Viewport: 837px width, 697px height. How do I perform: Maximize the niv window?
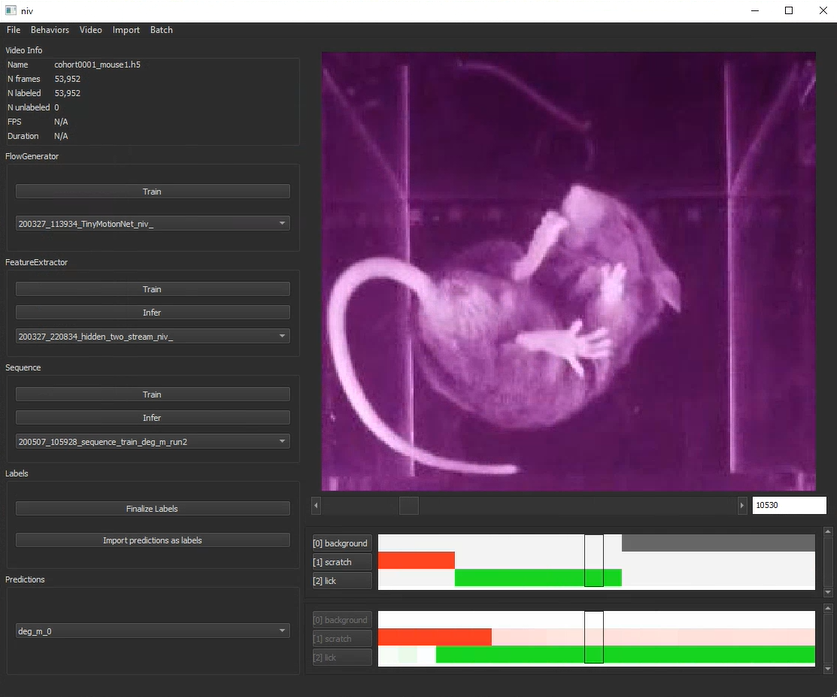788,10
